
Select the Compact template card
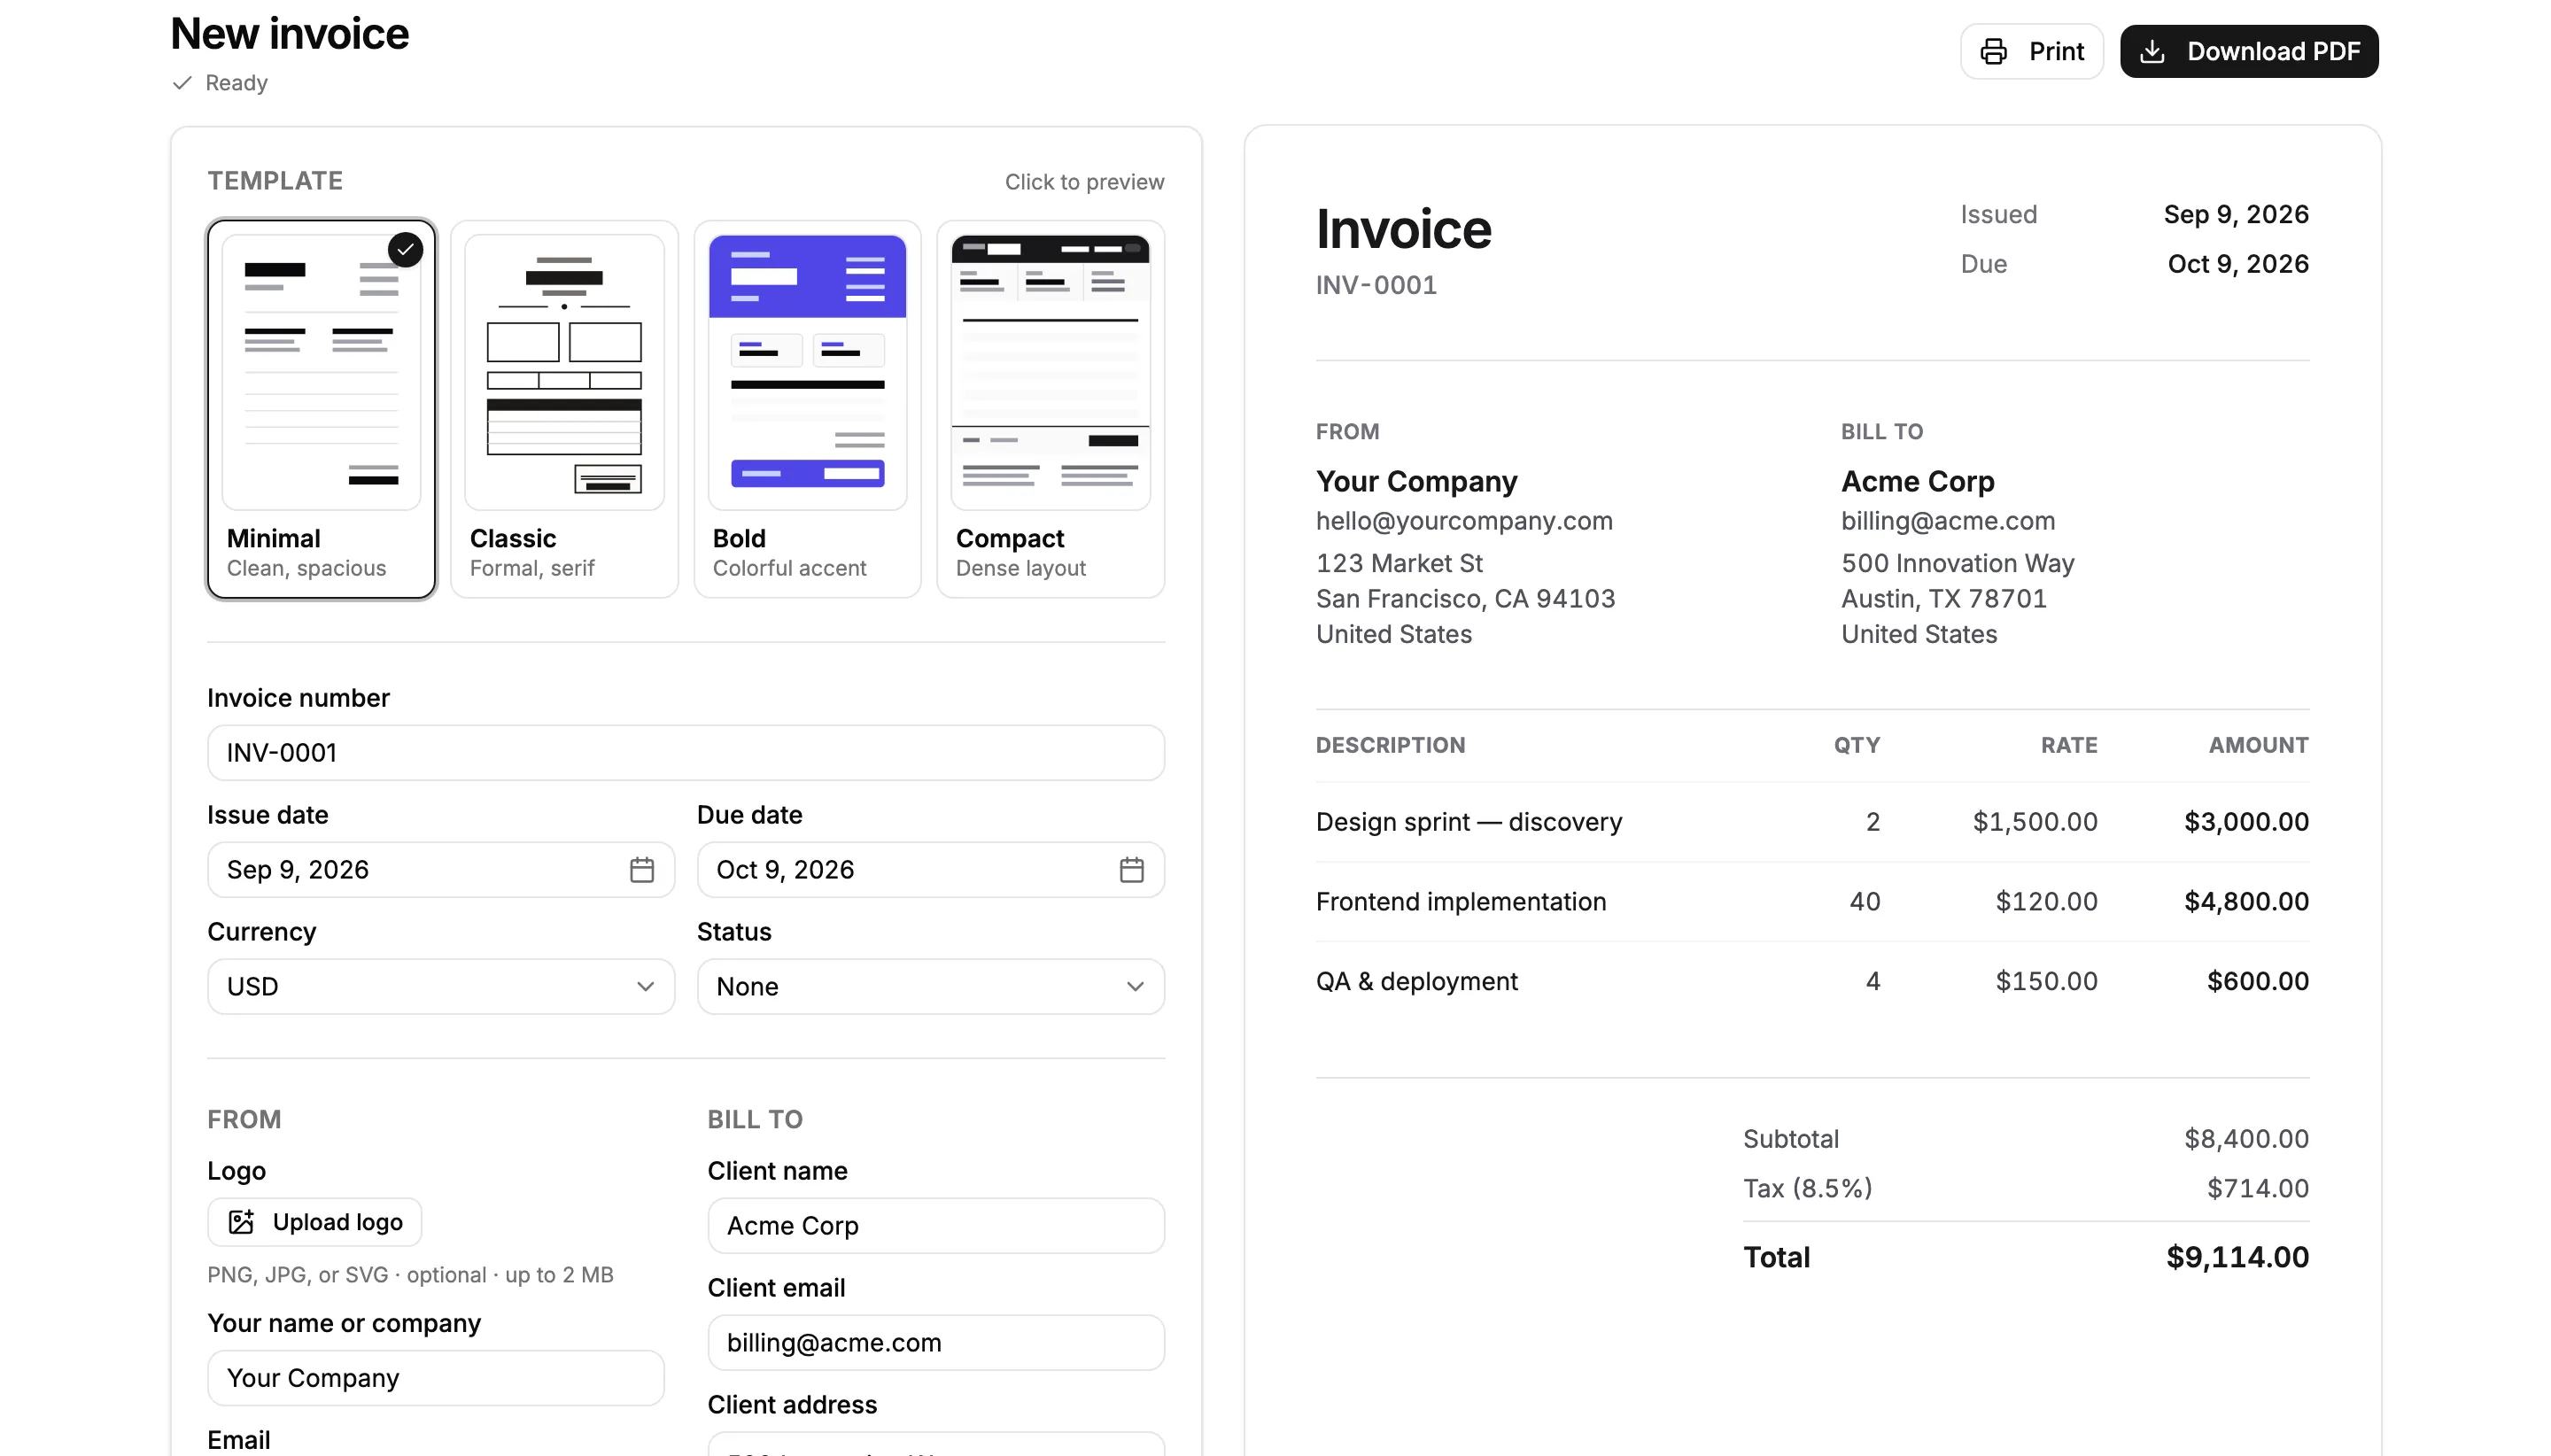tap(1050, 409)
